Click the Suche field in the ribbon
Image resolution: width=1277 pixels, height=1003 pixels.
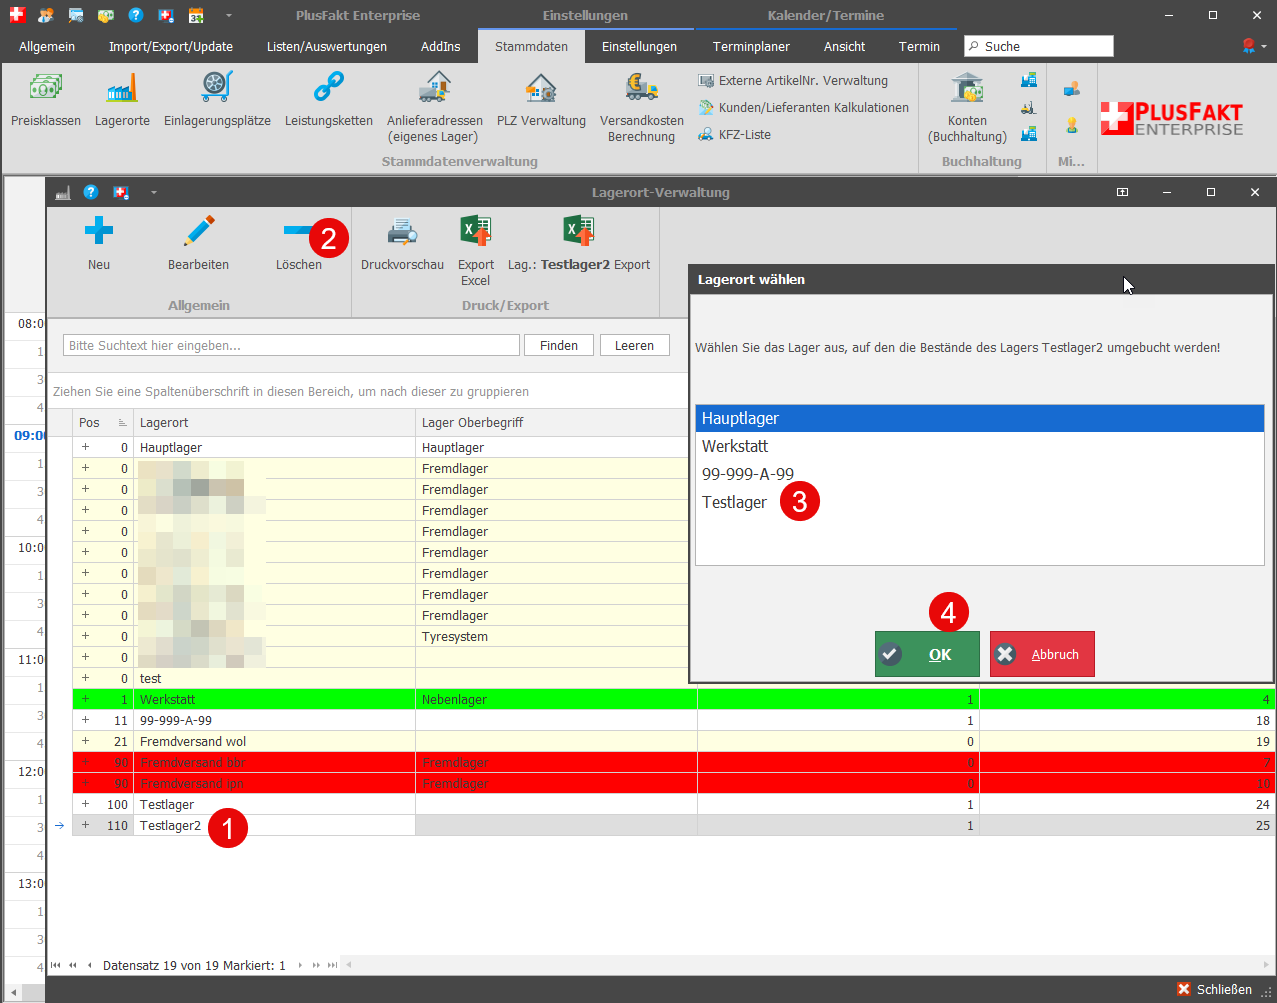(x=1039, y=46)
